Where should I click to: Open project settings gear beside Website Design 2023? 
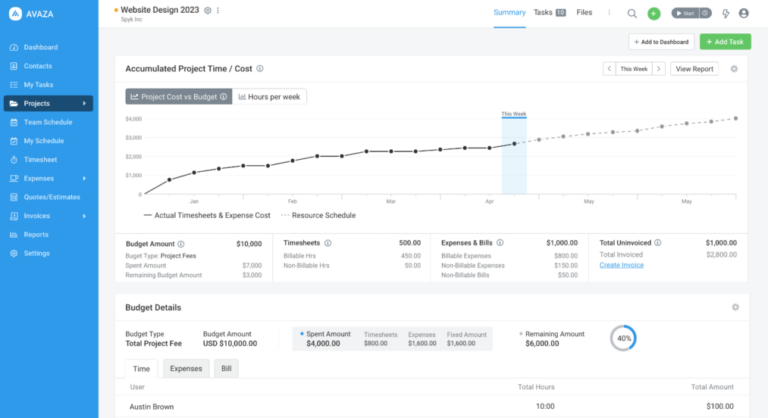(207, 10)
